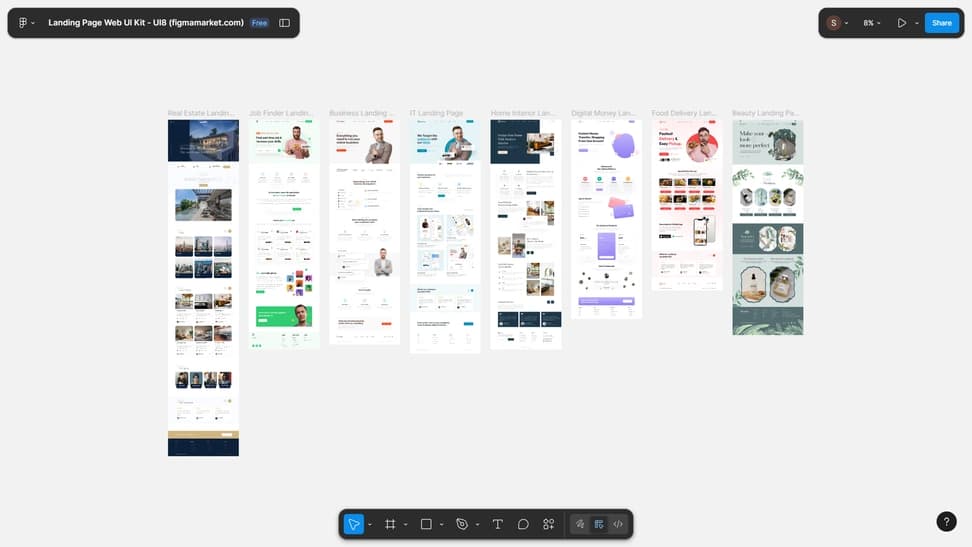
Task: Select the Business Landing frame label
Action: [361, 113]
